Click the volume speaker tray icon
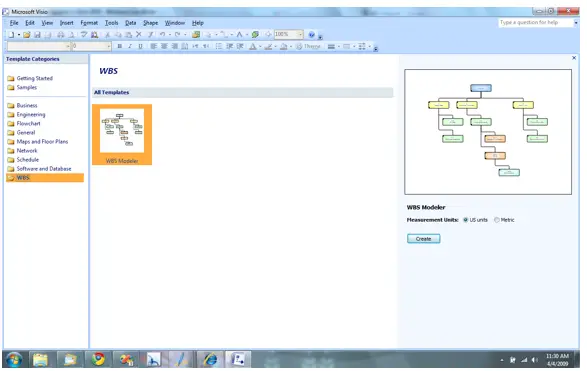This screenshot has width=587, height=371. 535,360
